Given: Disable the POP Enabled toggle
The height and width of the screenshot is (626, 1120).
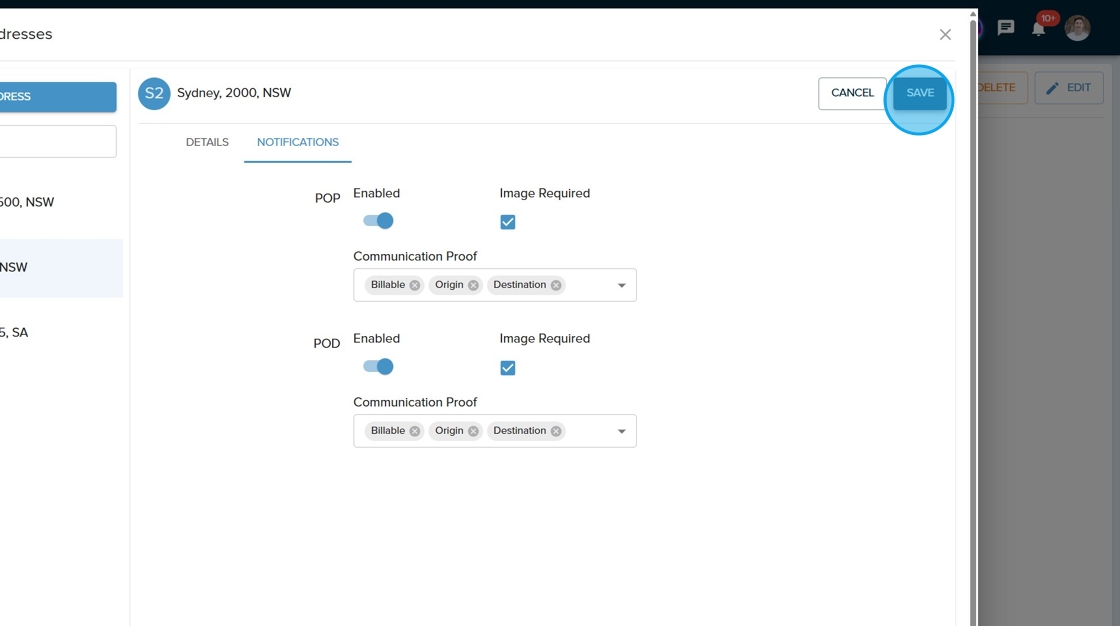Looking at the screenshot, I should click(378, 221).
